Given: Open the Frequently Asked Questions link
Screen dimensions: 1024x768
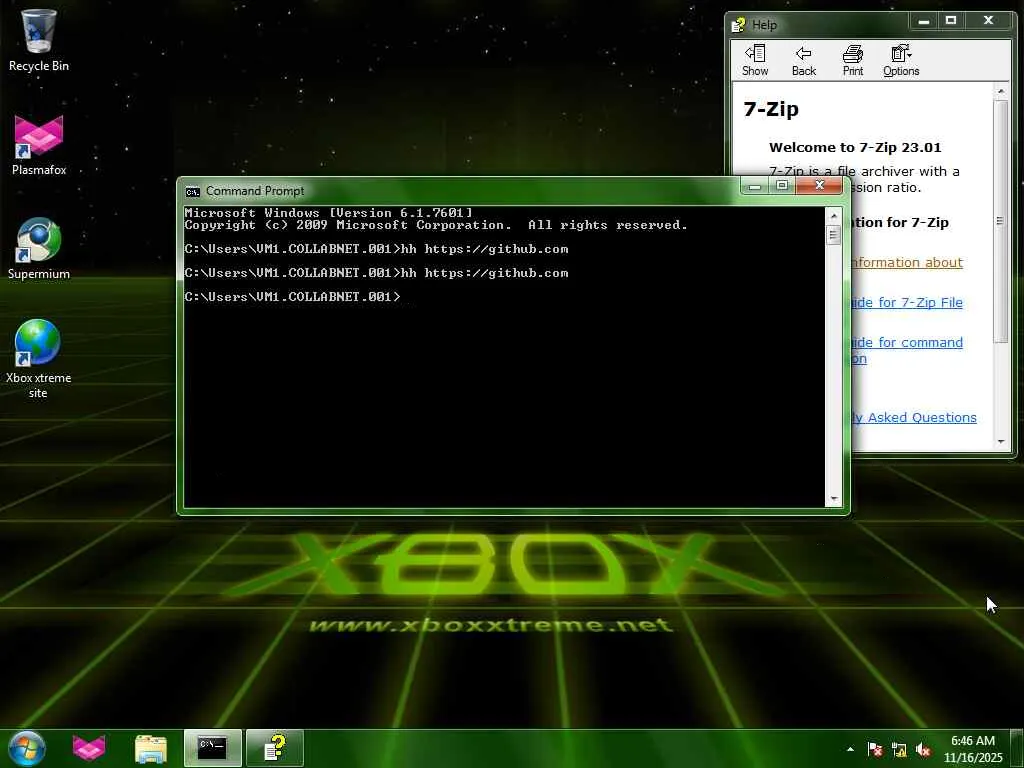Looking at the screenshot, I should click(x=914, y=417).
